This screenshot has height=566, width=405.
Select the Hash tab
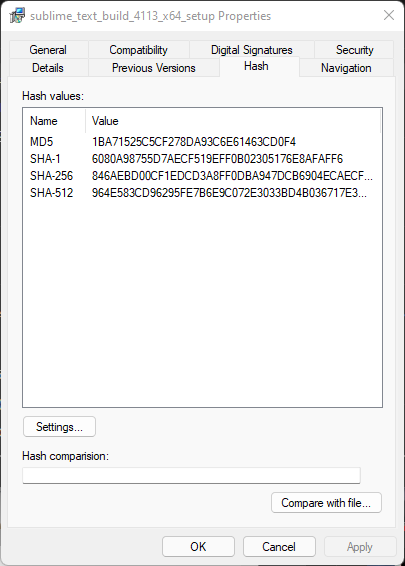(x=256, y=66)
